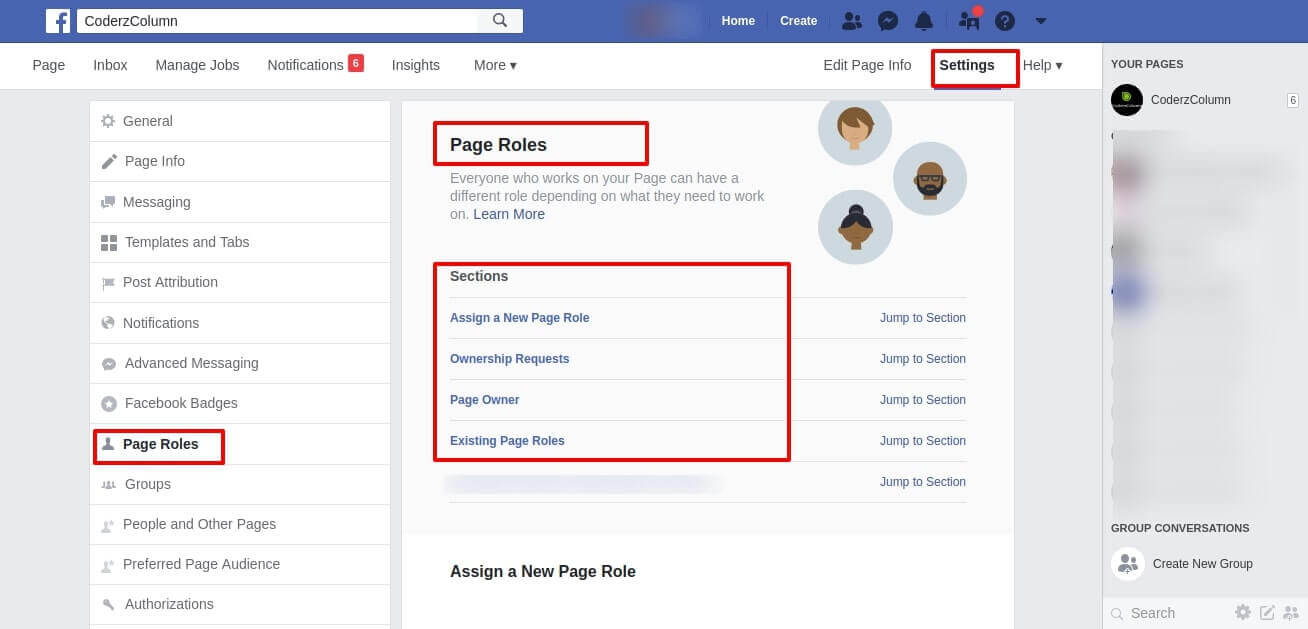Expand the More dropdown menu
Screen dimensions: 1308x629
point(495,65)
